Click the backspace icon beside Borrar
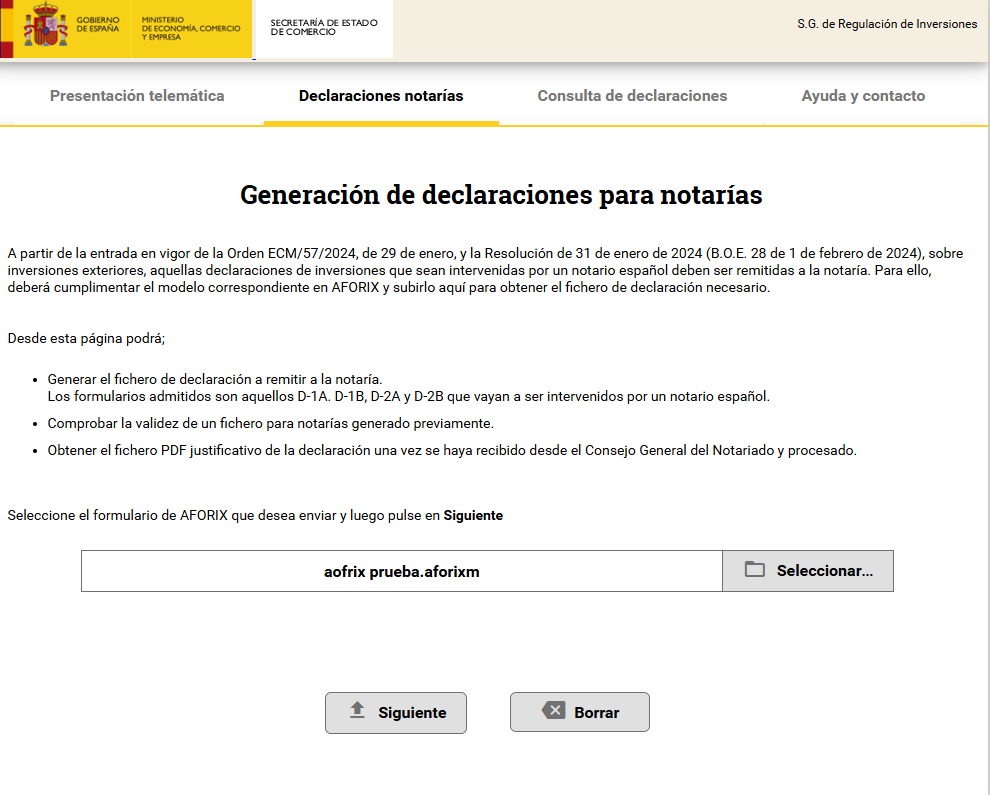 tap(553, 711)
